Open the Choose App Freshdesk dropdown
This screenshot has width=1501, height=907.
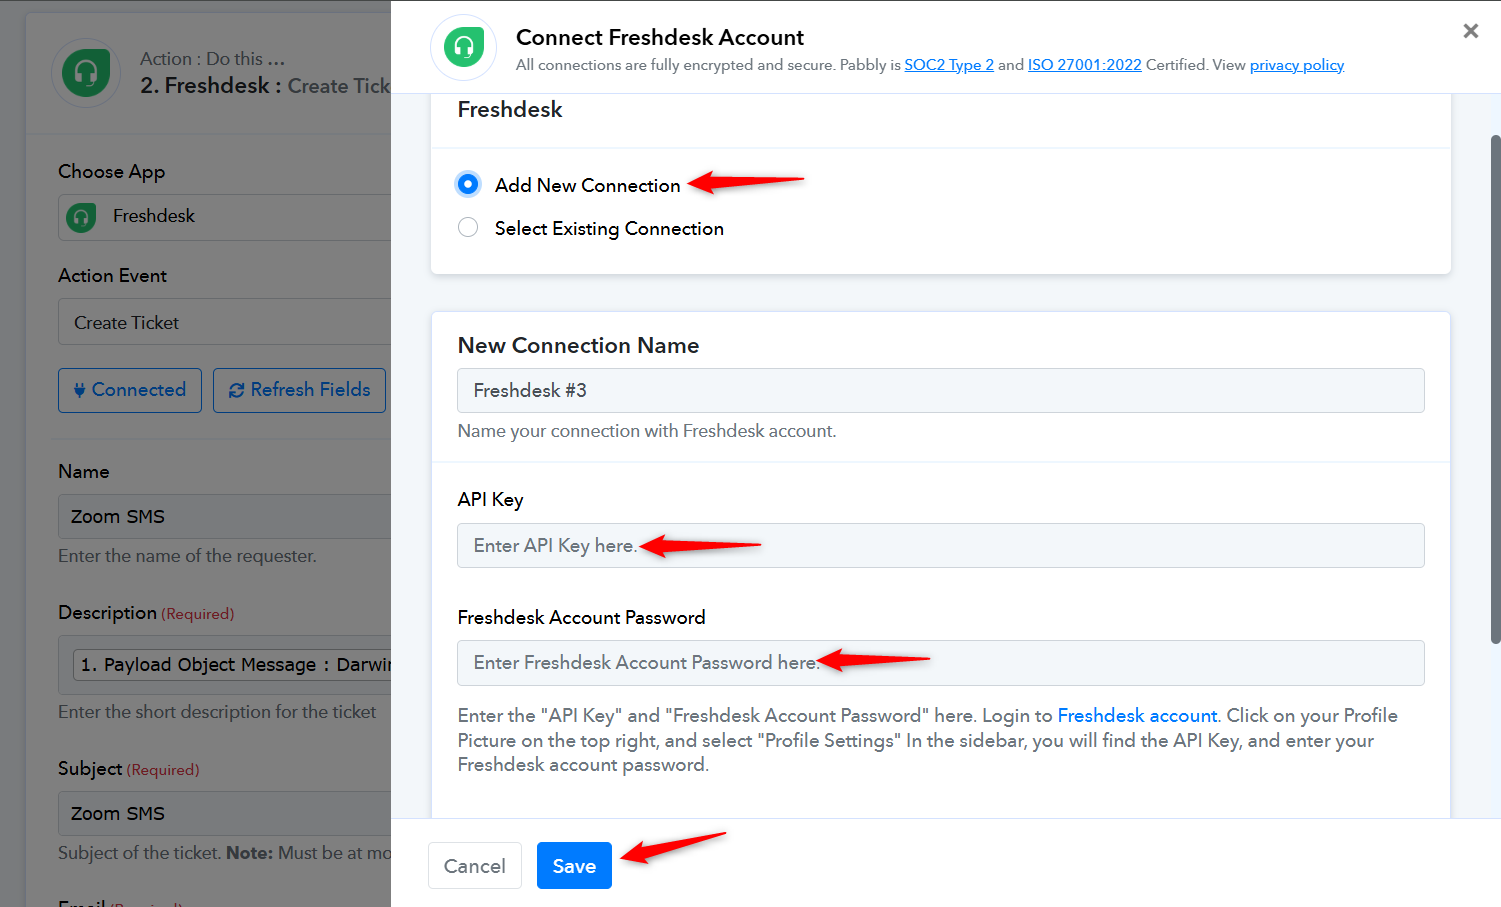coord(225,217)
